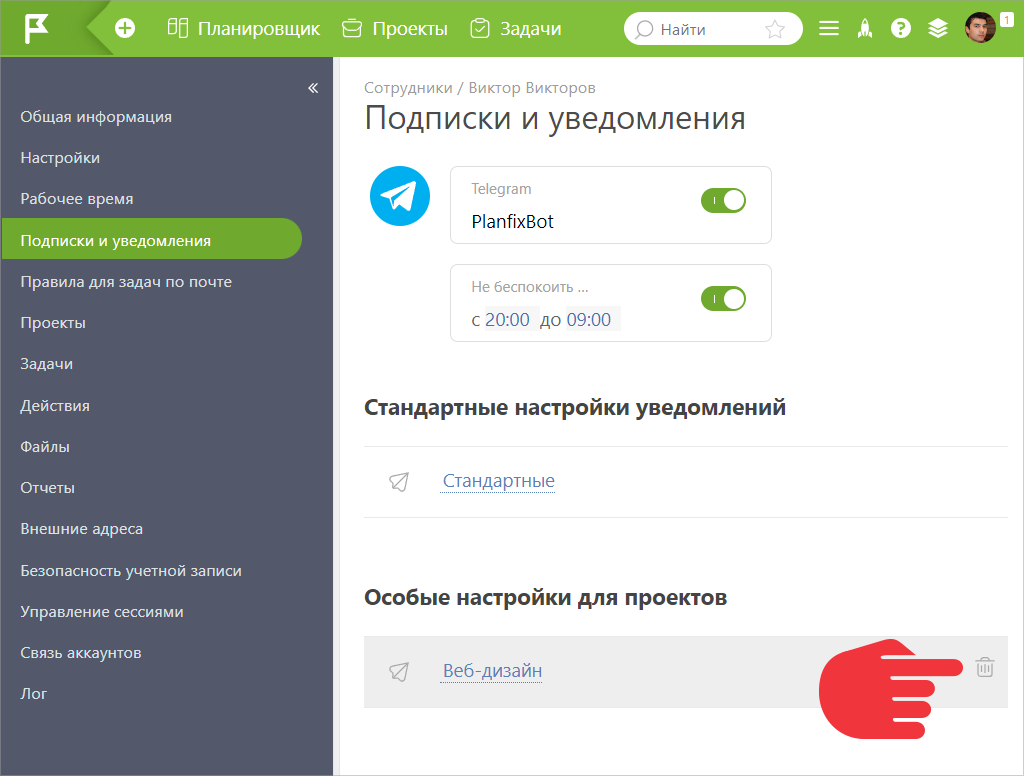Viewport: 1024px width, 776px height.
Task: Open Управление сессиями
Action: coord(102,612)
